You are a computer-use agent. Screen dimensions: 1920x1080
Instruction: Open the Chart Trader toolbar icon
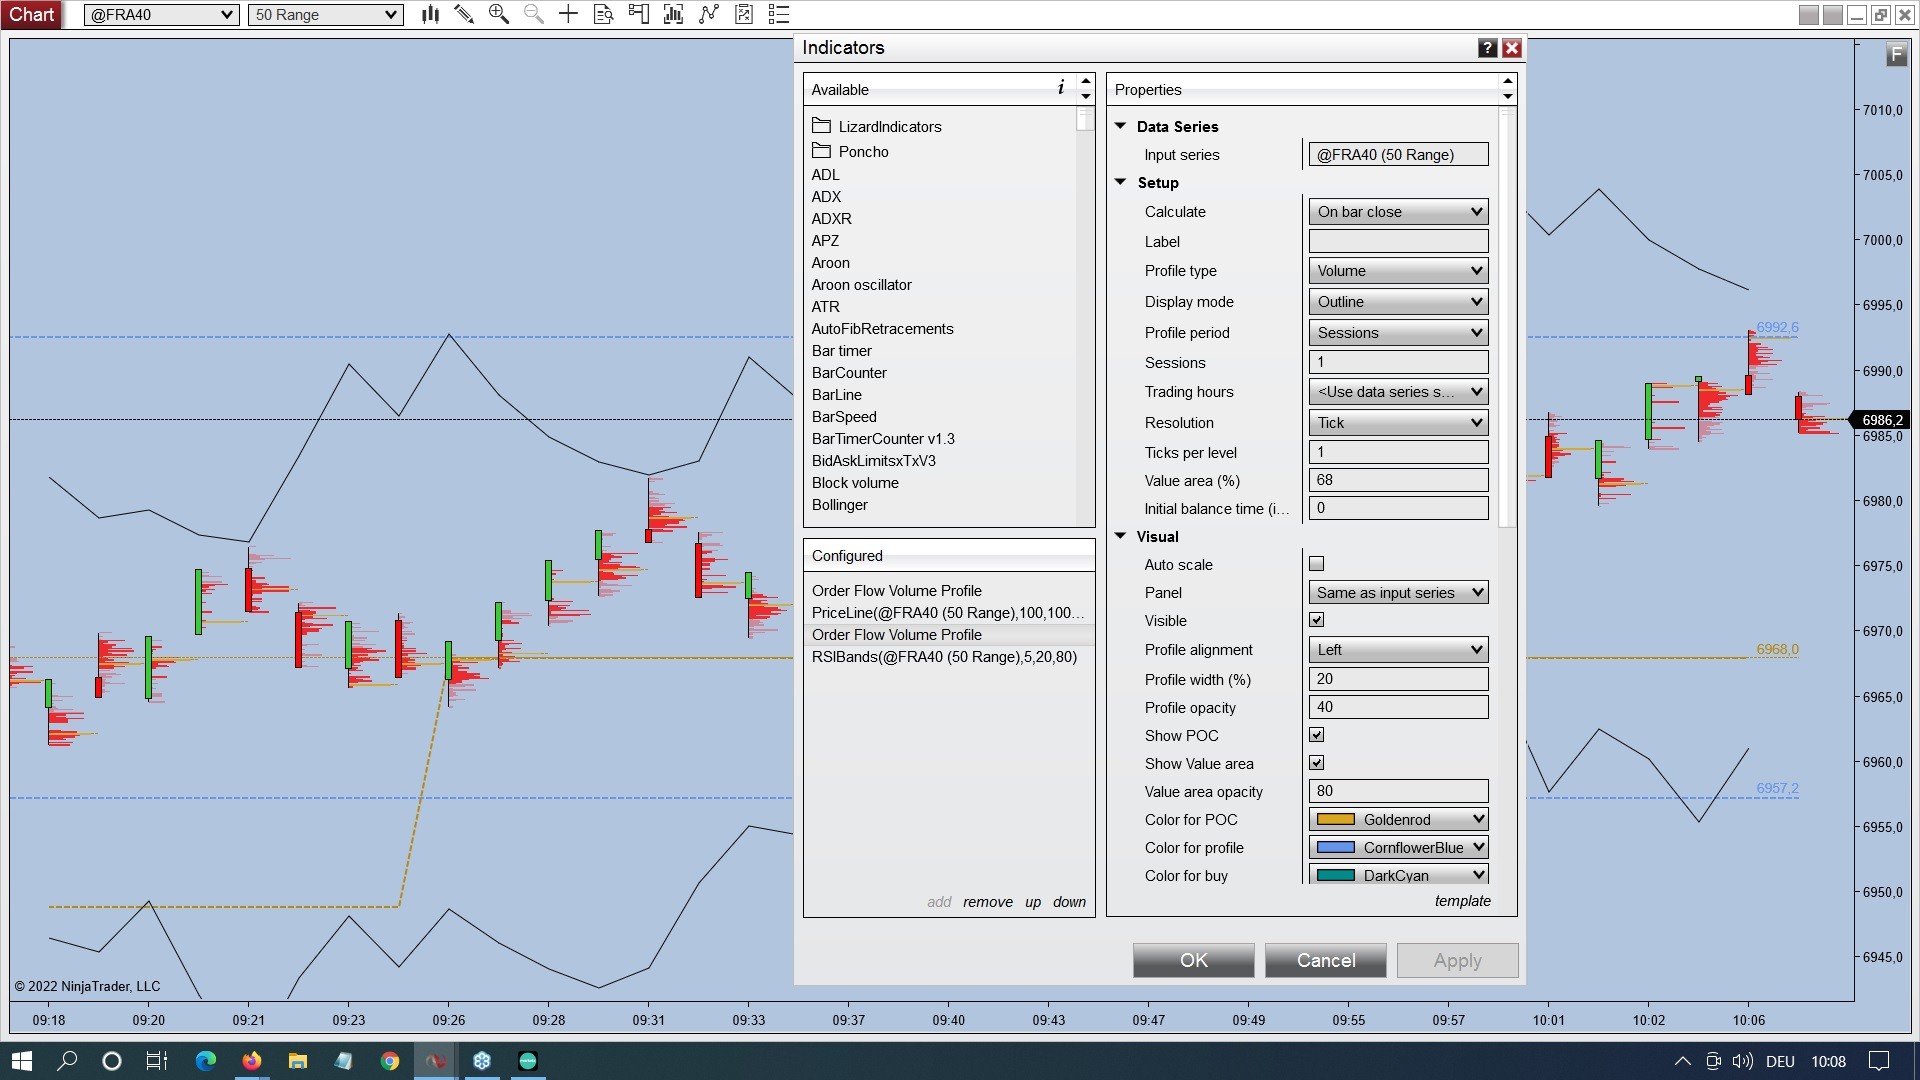coord(638,14)
